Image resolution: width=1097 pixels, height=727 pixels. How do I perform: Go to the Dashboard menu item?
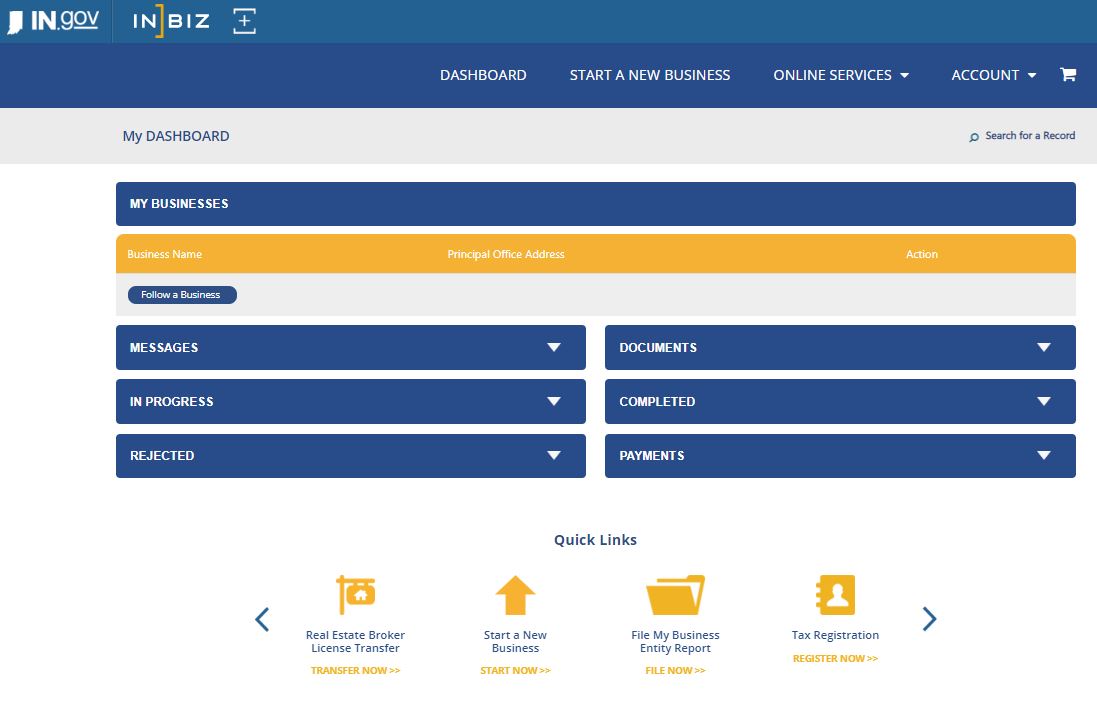483,75
